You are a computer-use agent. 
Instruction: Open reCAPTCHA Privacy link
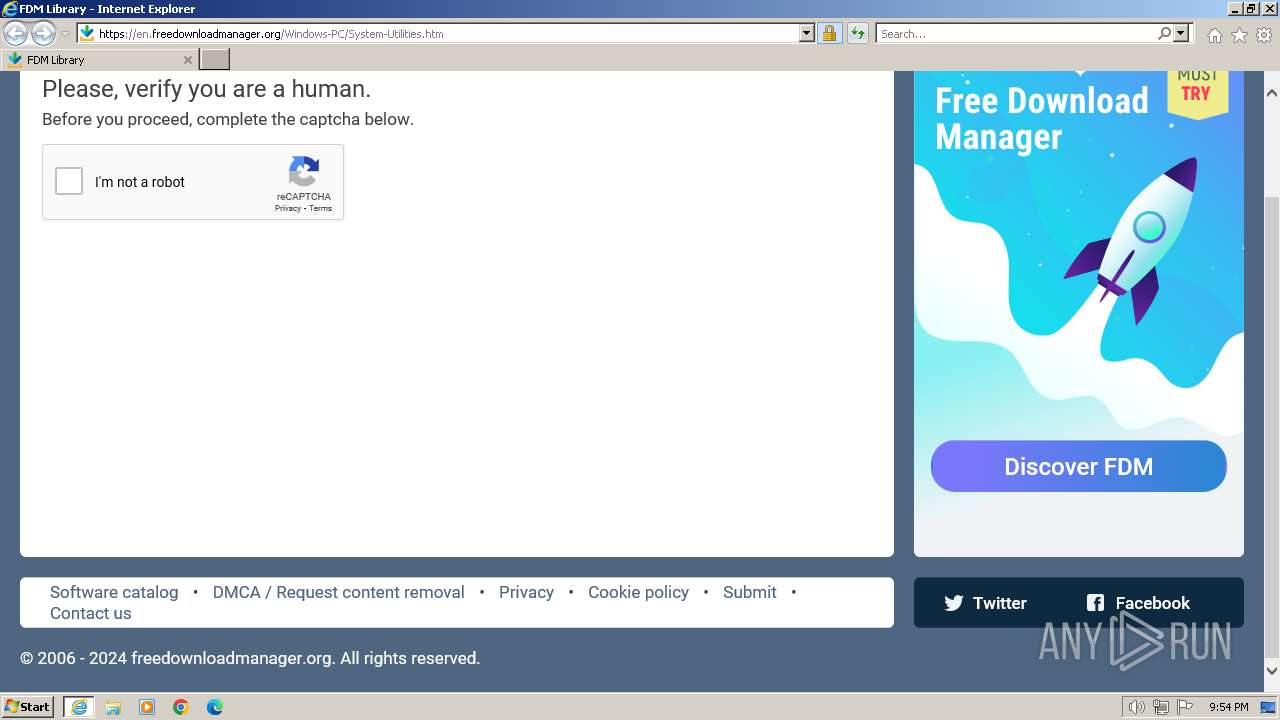288,208
